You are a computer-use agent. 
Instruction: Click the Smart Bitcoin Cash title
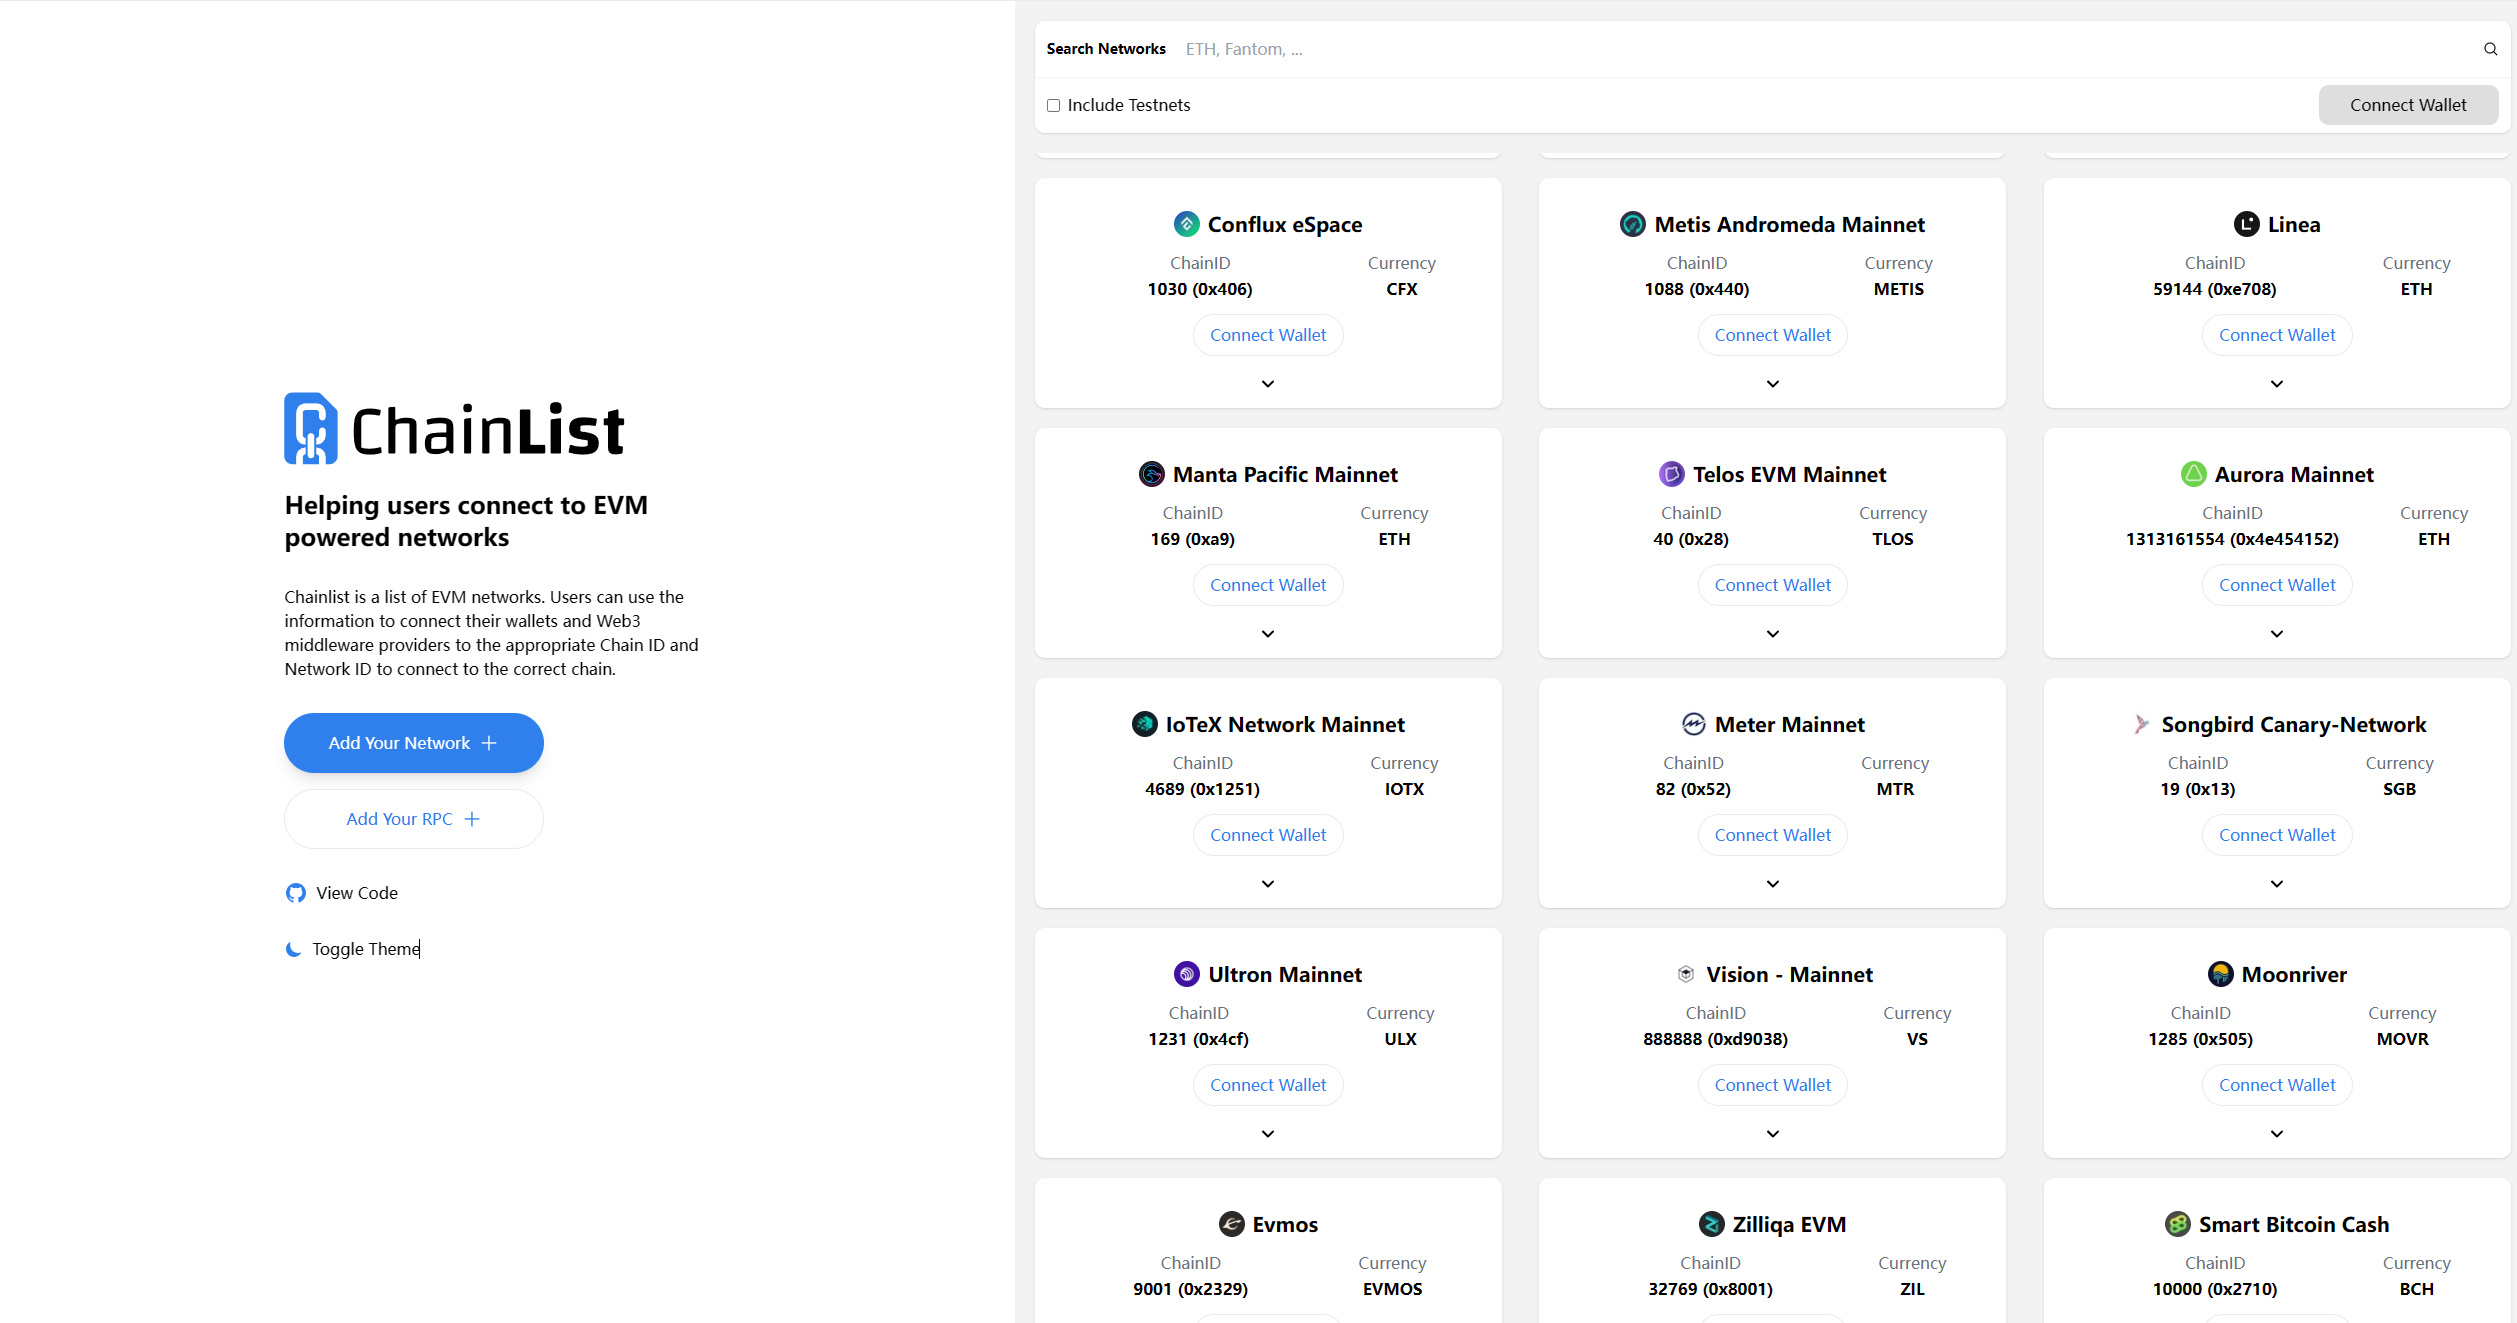click(x=2294, y=1224)
